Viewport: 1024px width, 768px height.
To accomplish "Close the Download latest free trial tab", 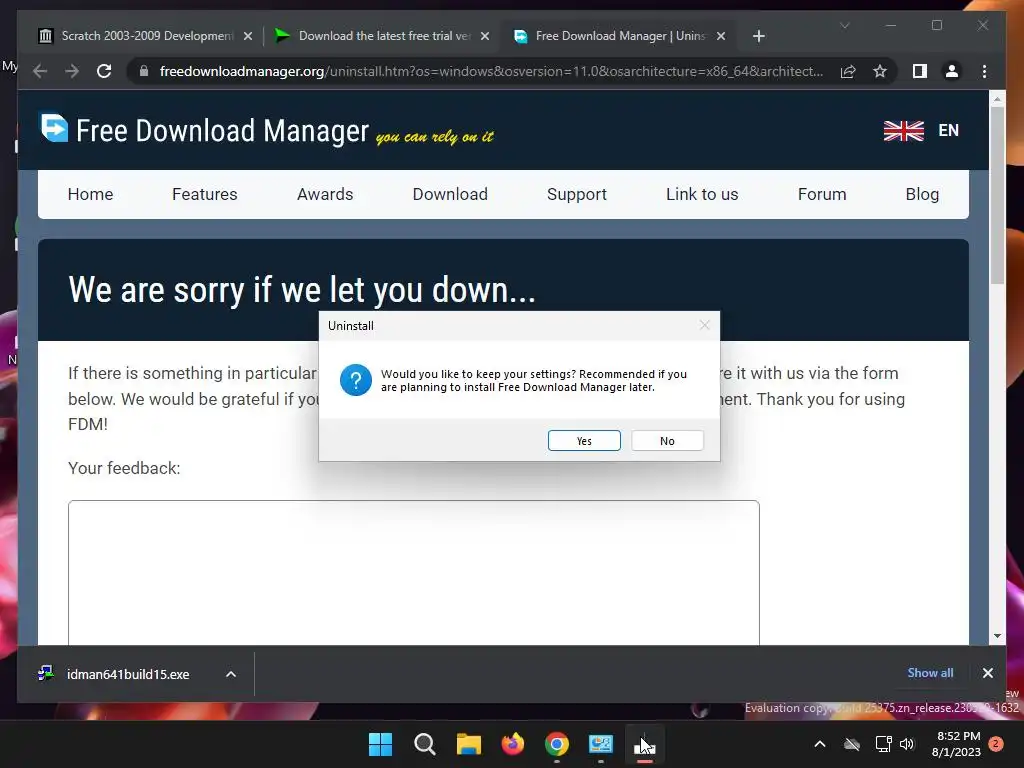I will point(485,37).
